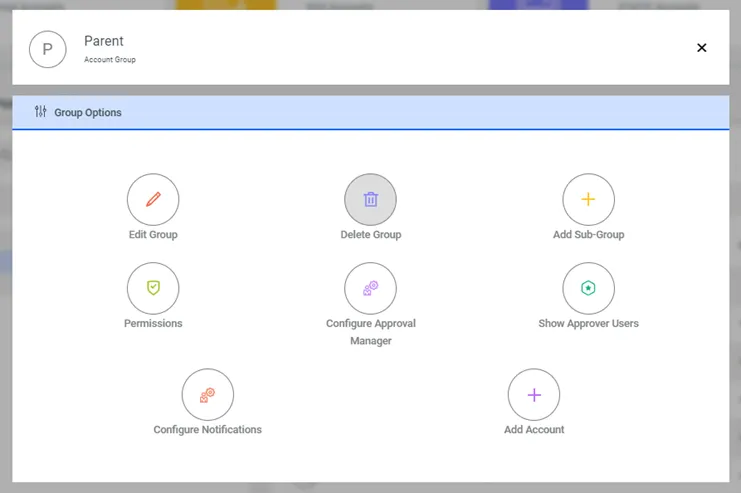Viewport: 741px width, 493px height.
Task: Click the Delete Group trash icon
Action: pos(370,199)
